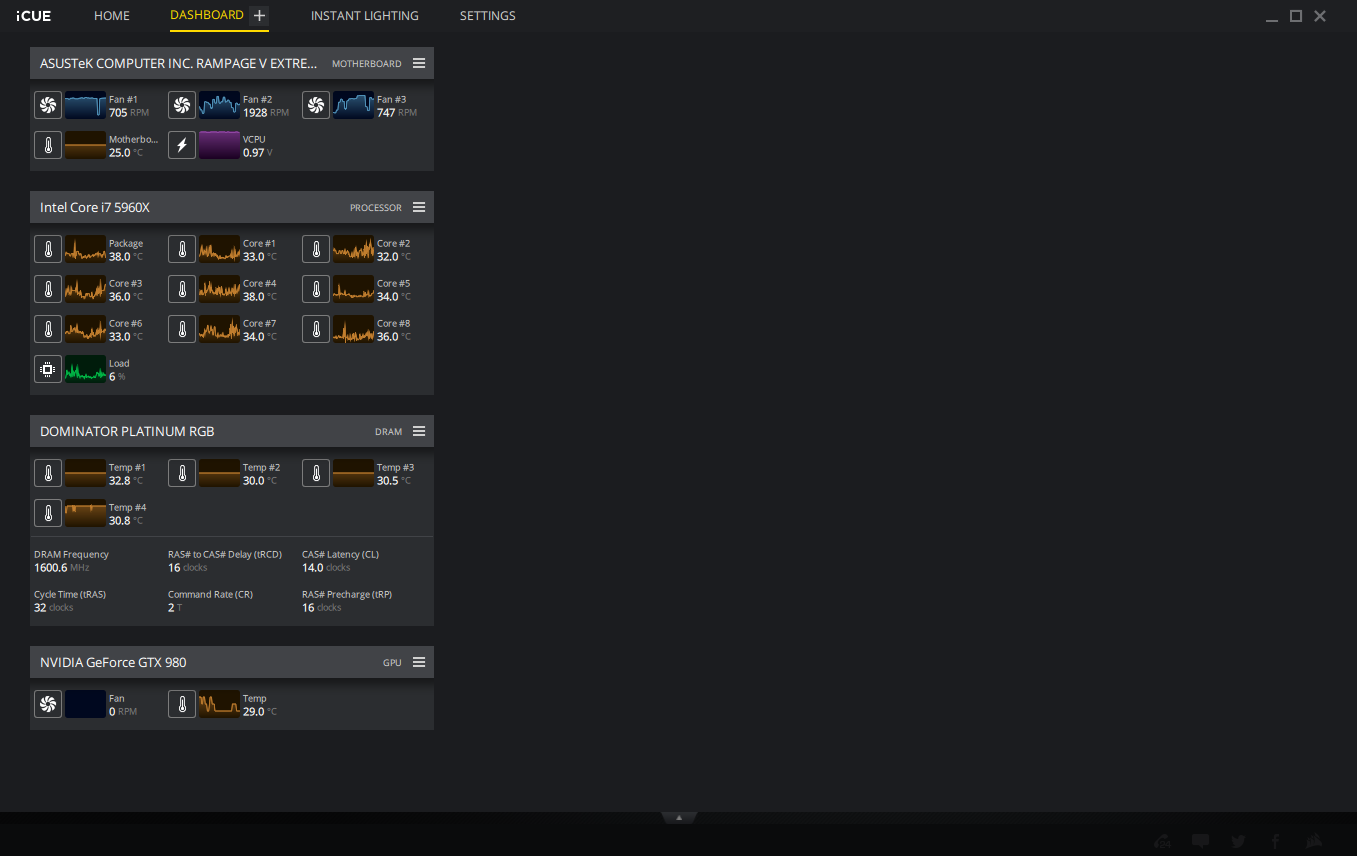Expand the bottom panel arrow handle
1357x856 pixels.
tap(679, 817)
